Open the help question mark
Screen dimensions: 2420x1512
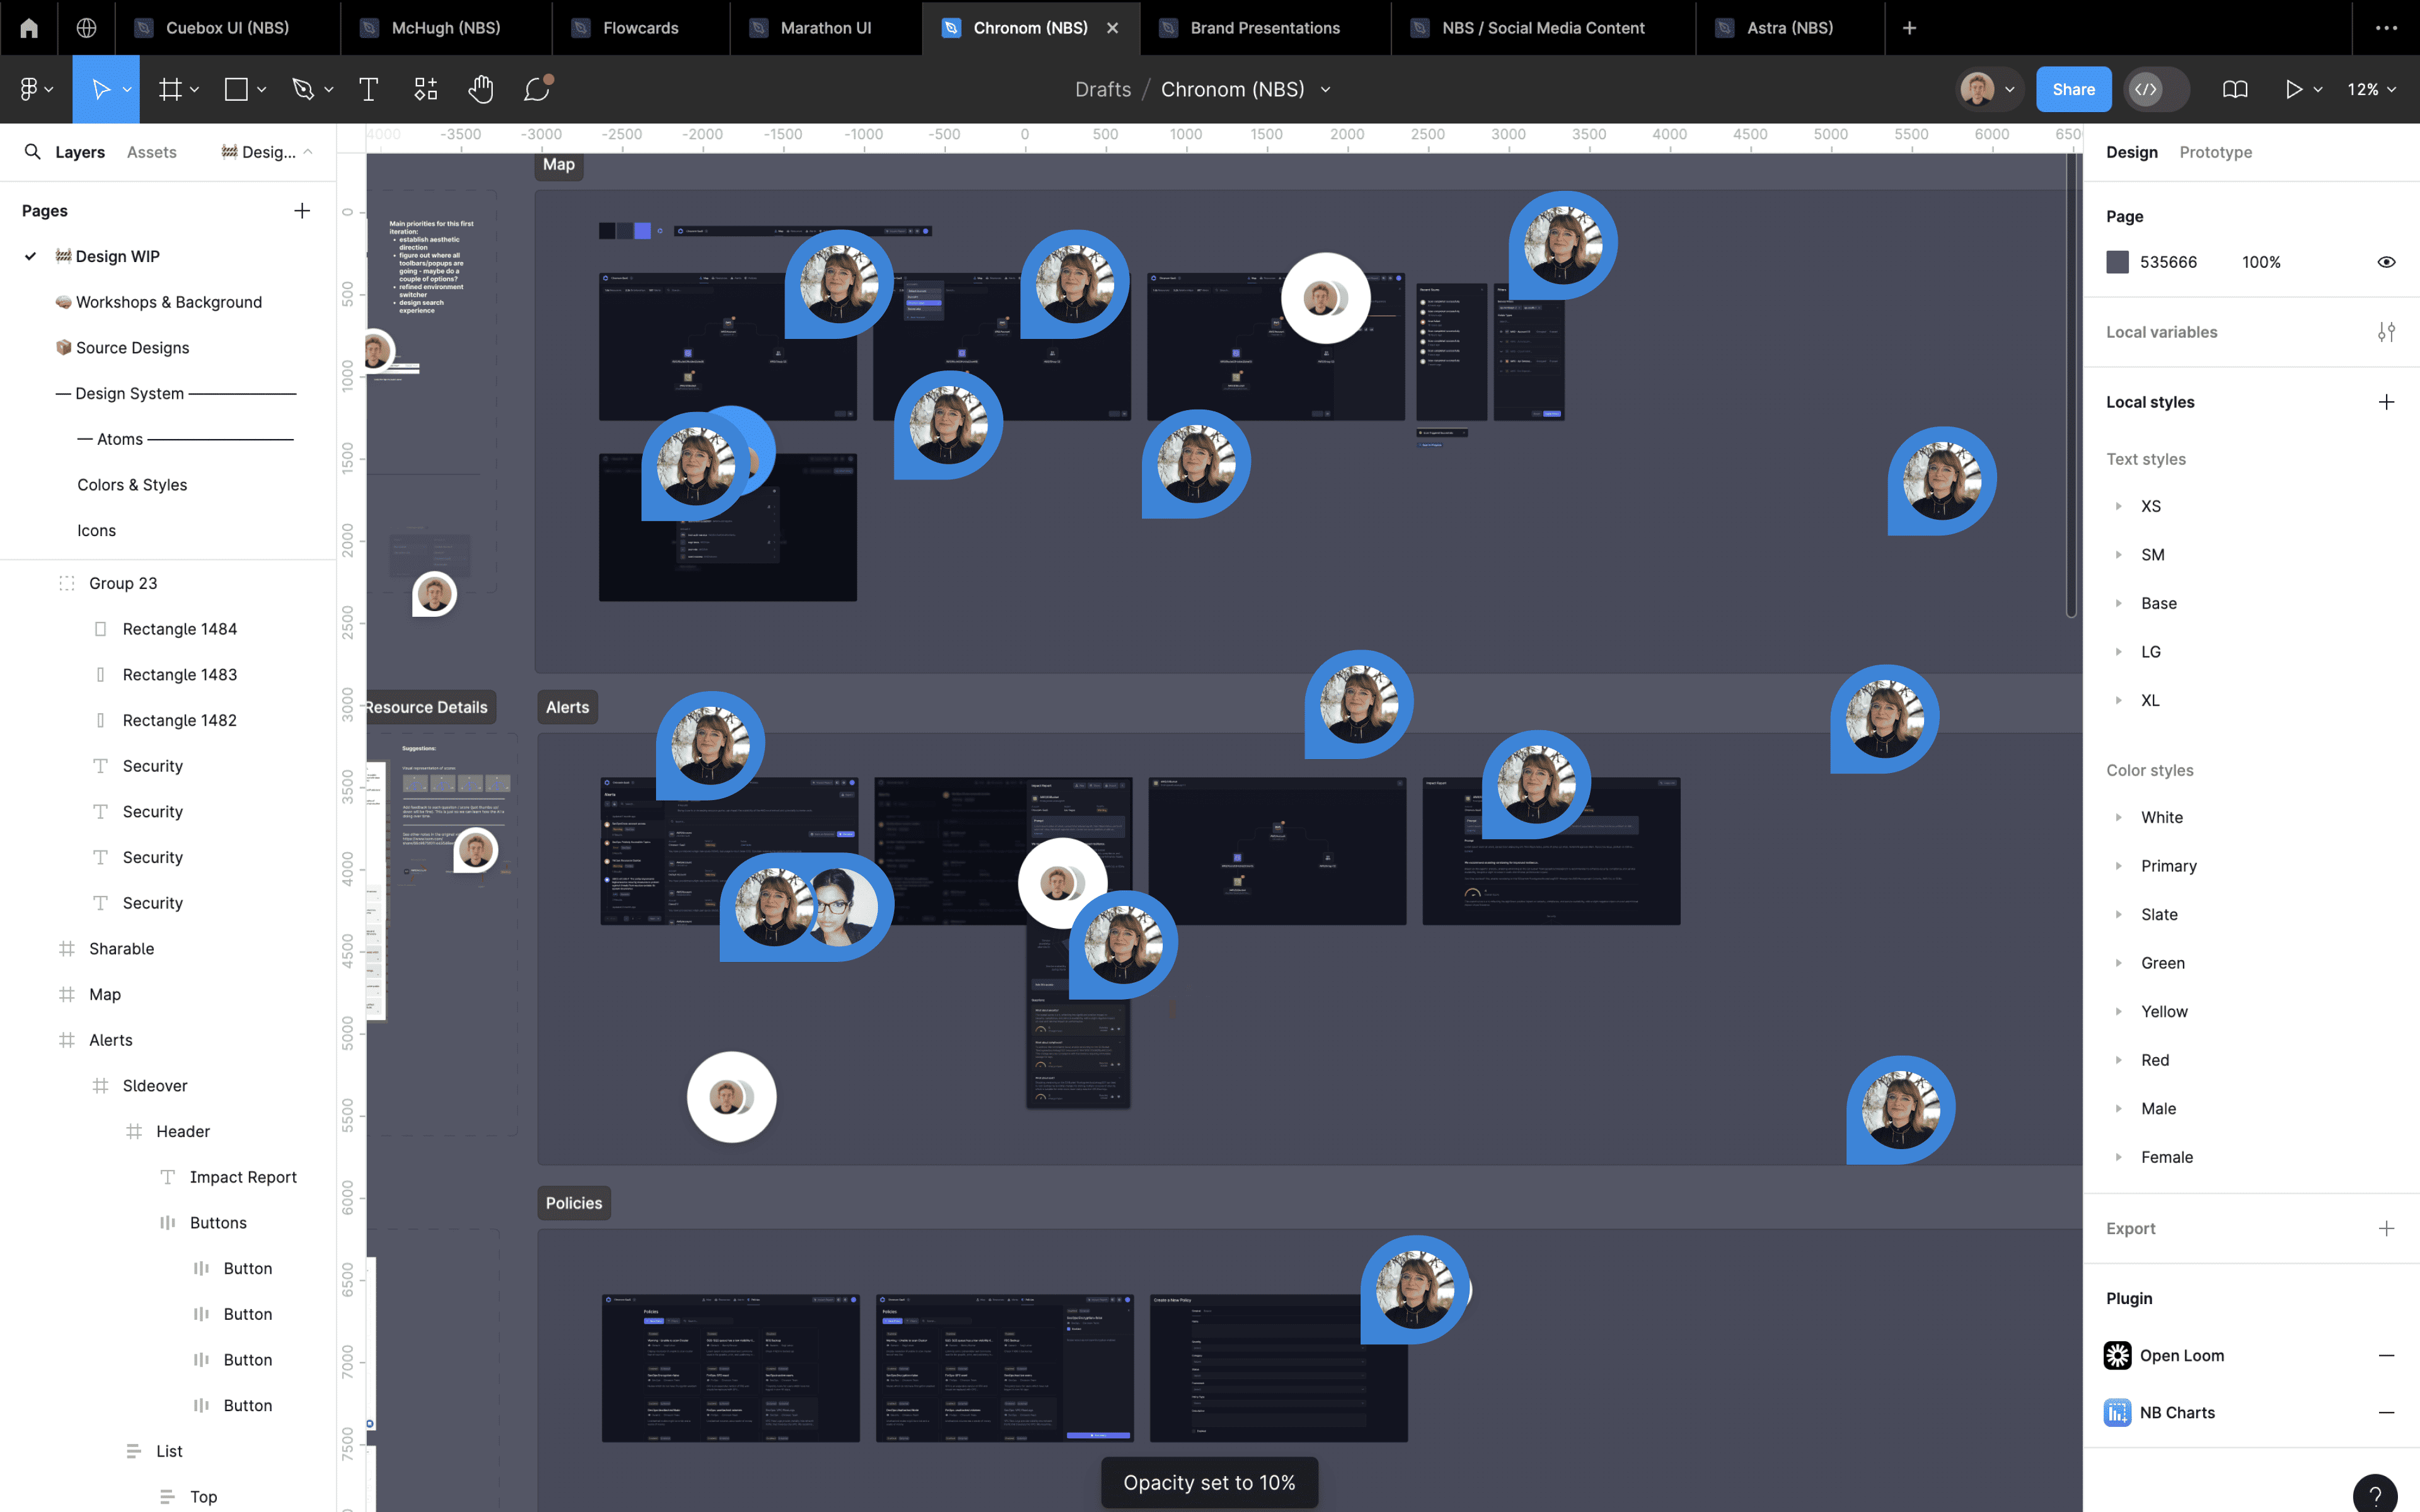2375,1495
